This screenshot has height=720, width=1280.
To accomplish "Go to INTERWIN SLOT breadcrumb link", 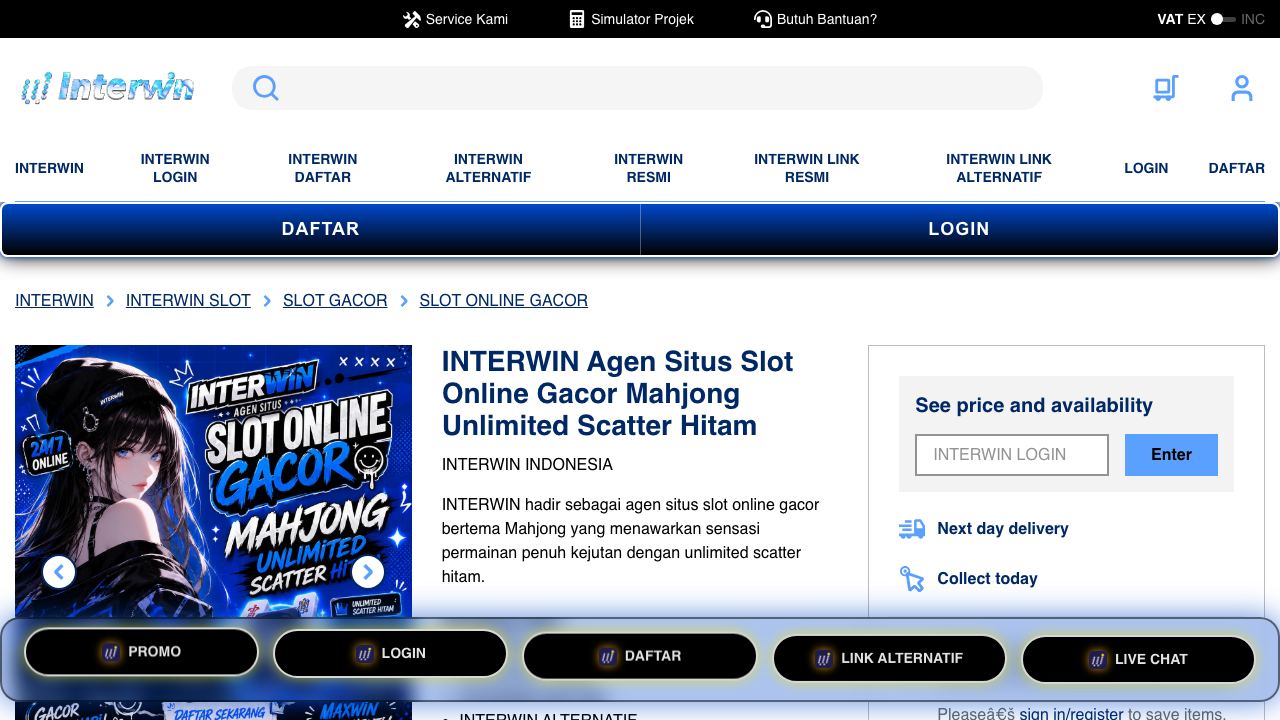I will point(188,300).
